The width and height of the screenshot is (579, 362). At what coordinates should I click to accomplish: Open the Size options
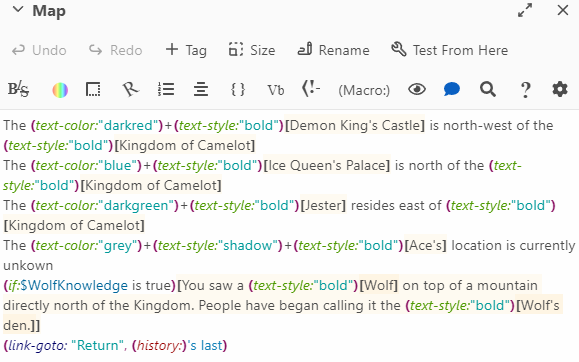coord(252,50)
